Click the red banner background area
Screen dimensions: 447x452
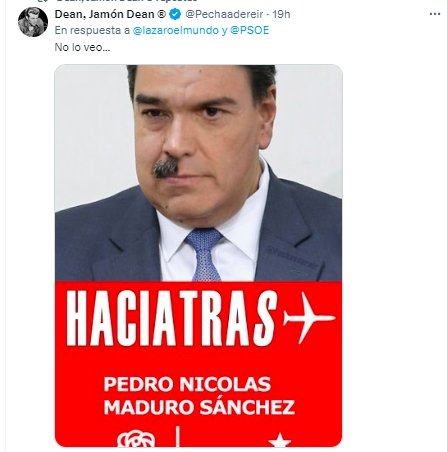[198, 364]
